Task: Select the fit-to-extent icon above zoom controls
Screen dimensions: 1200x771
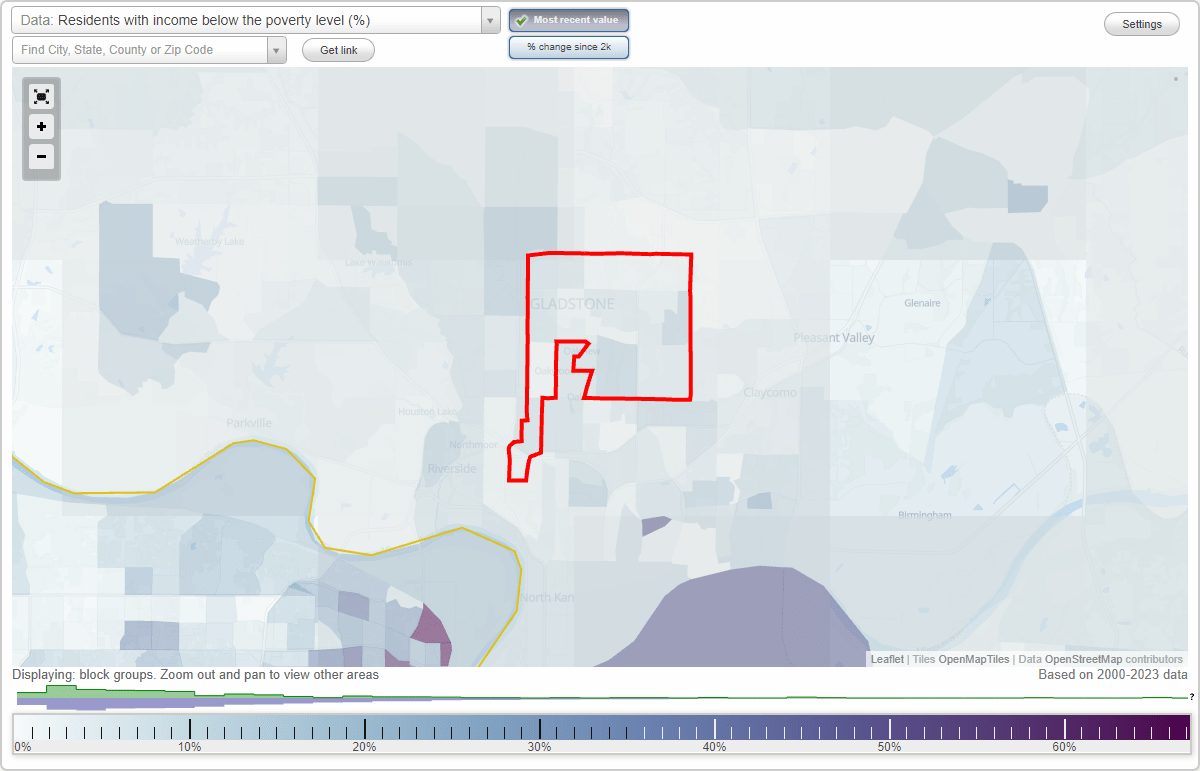Action: [x=41, y=96]
